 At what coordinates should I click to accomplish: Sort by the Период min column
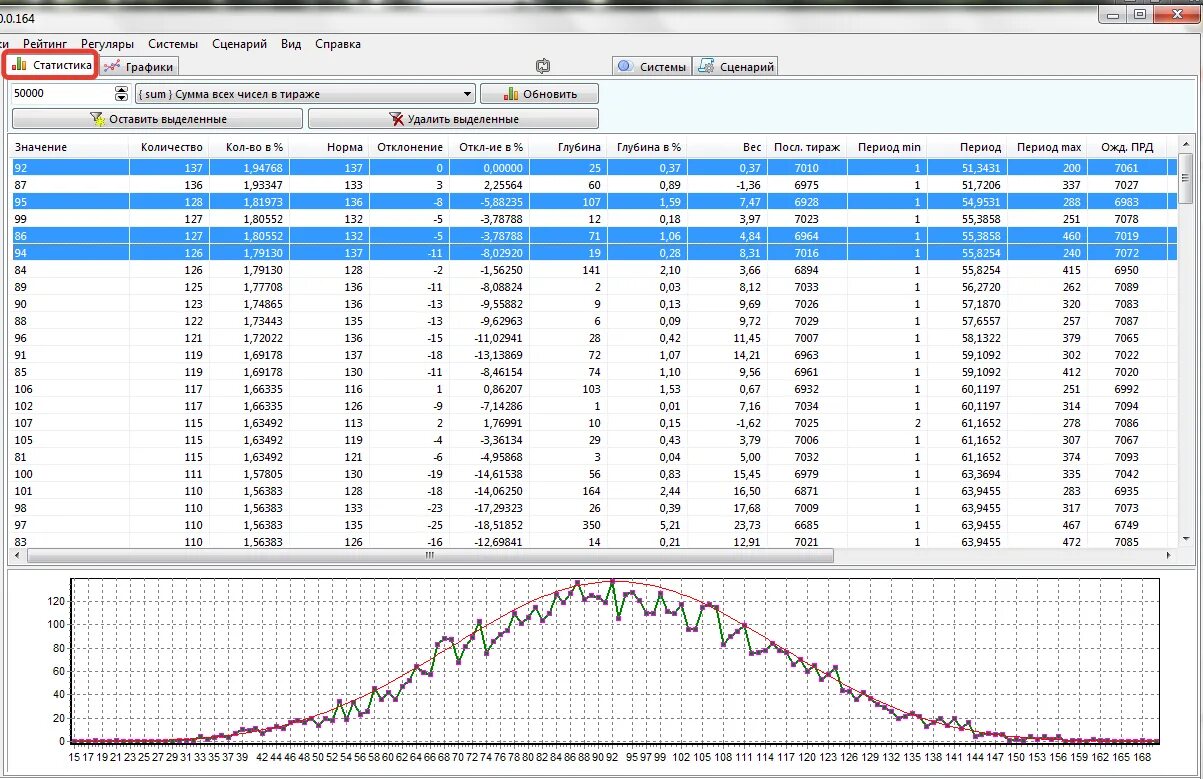coord(887,147)
